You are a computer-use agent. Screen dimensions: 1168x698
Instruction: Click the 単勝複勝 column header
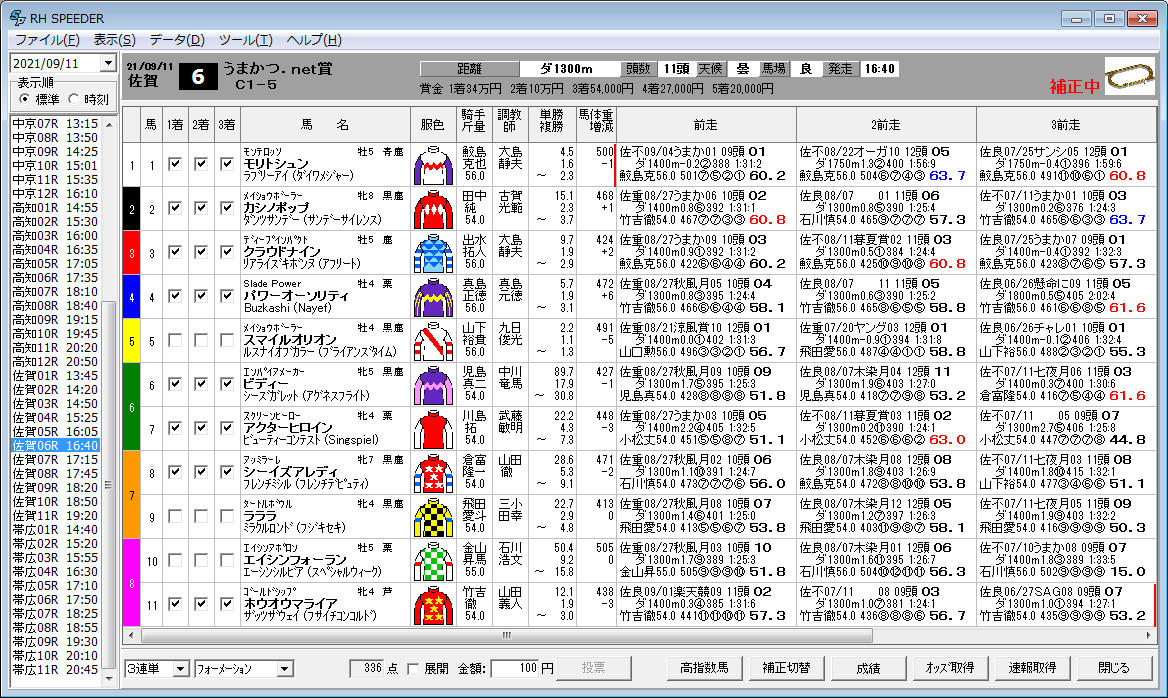tap(552, 125)
